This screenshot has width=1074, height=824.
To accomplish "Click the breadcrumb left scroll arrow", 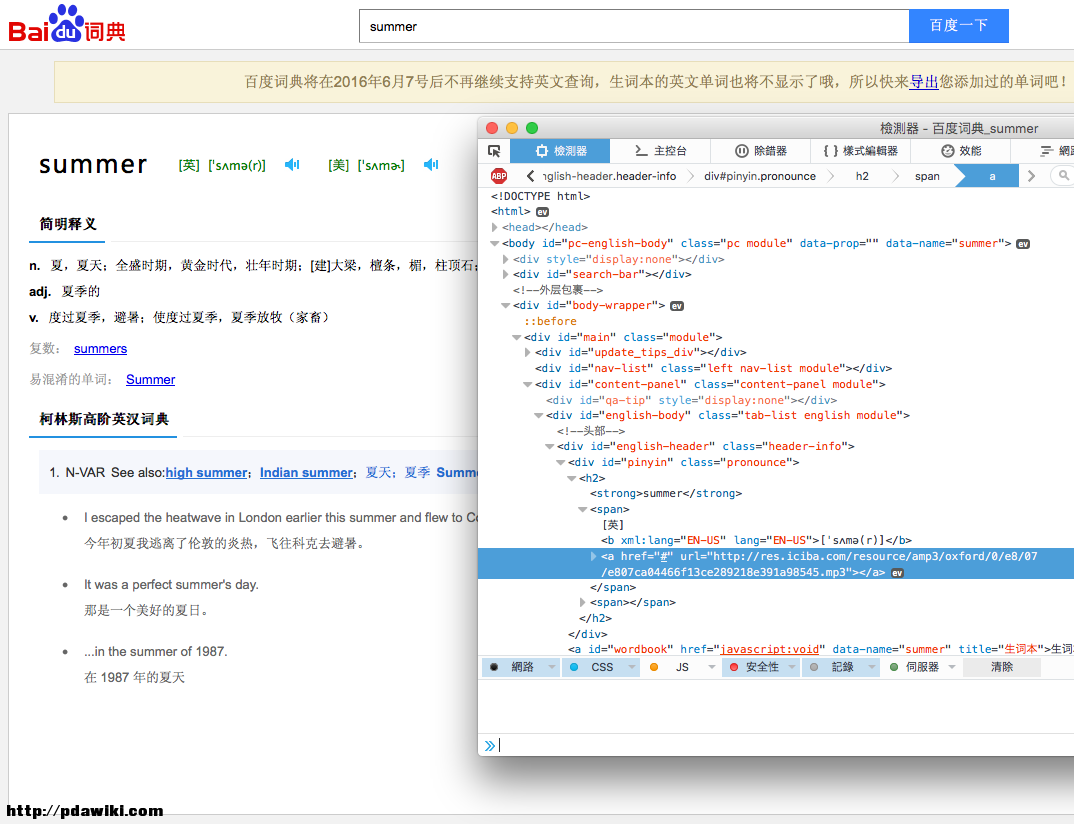I will pos(529,176).
